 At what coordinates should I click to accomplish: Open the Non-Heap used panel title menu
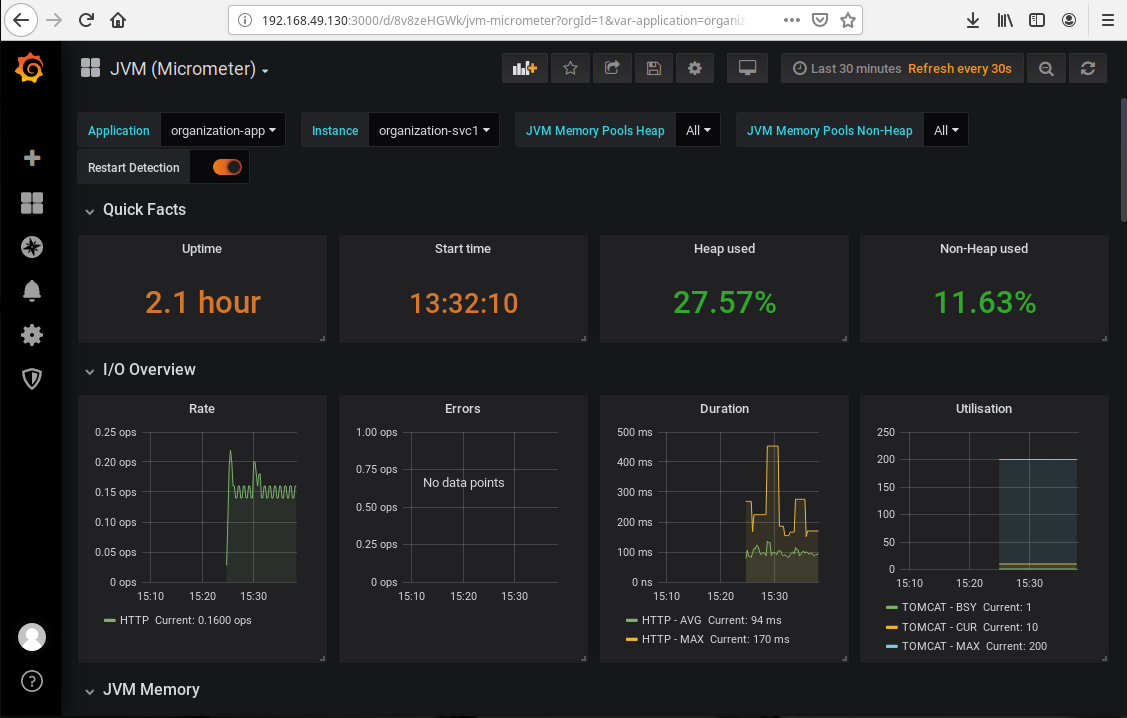tap(984, 249)
